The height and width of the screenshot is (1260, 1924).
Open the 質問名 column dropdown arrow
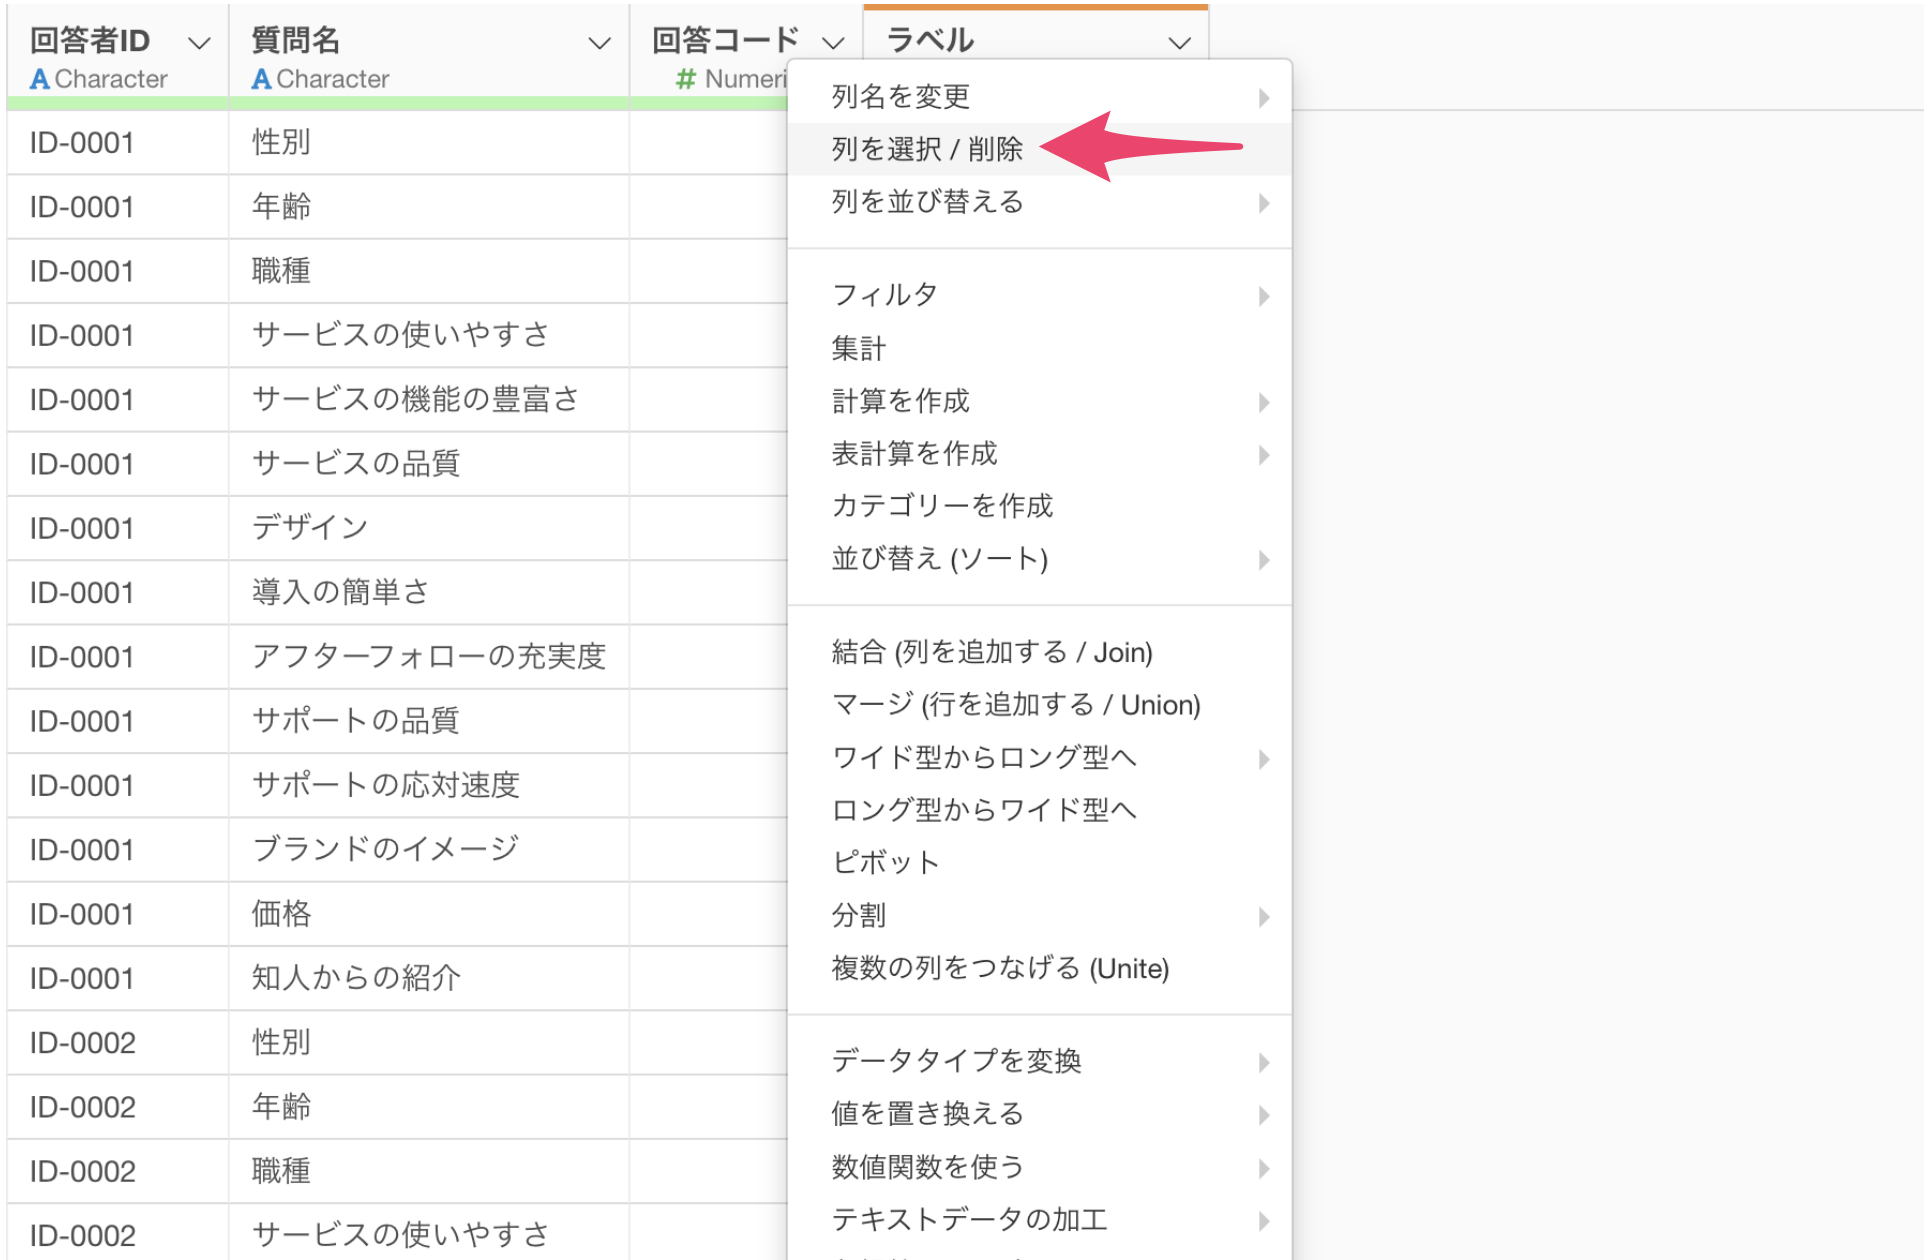(599, 43)
